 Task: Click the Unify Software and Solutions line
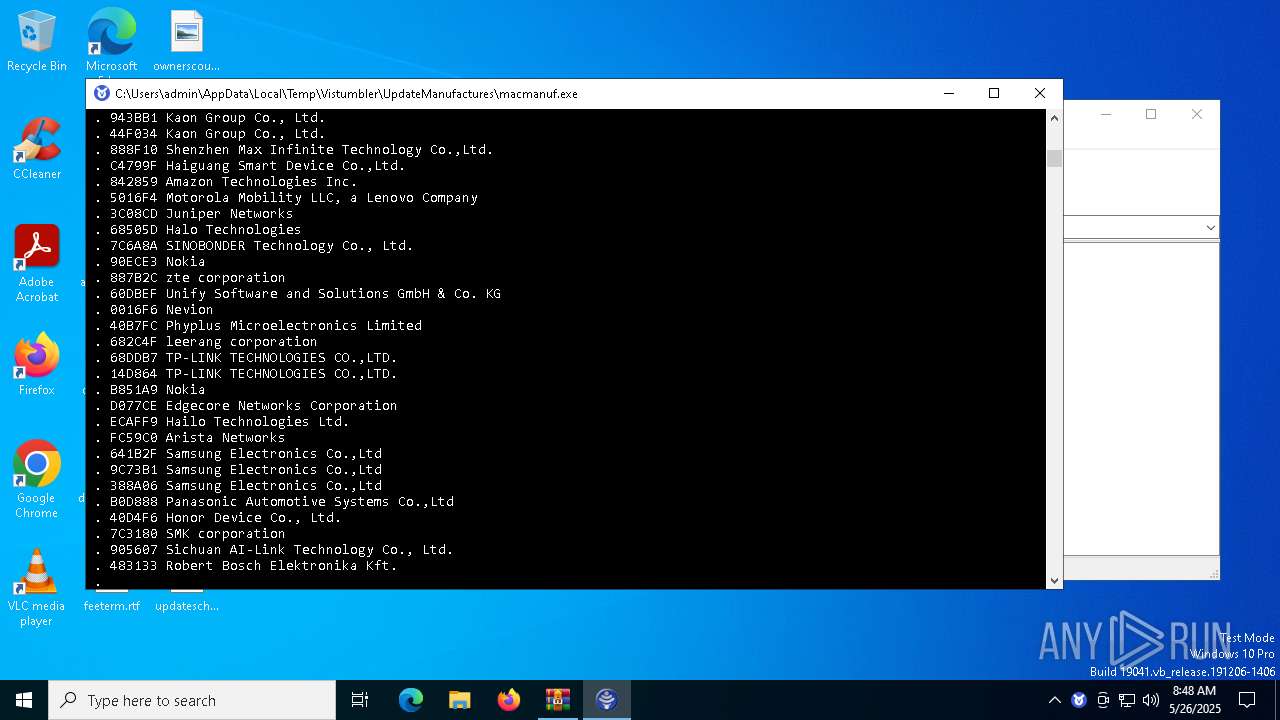(298, 294)
